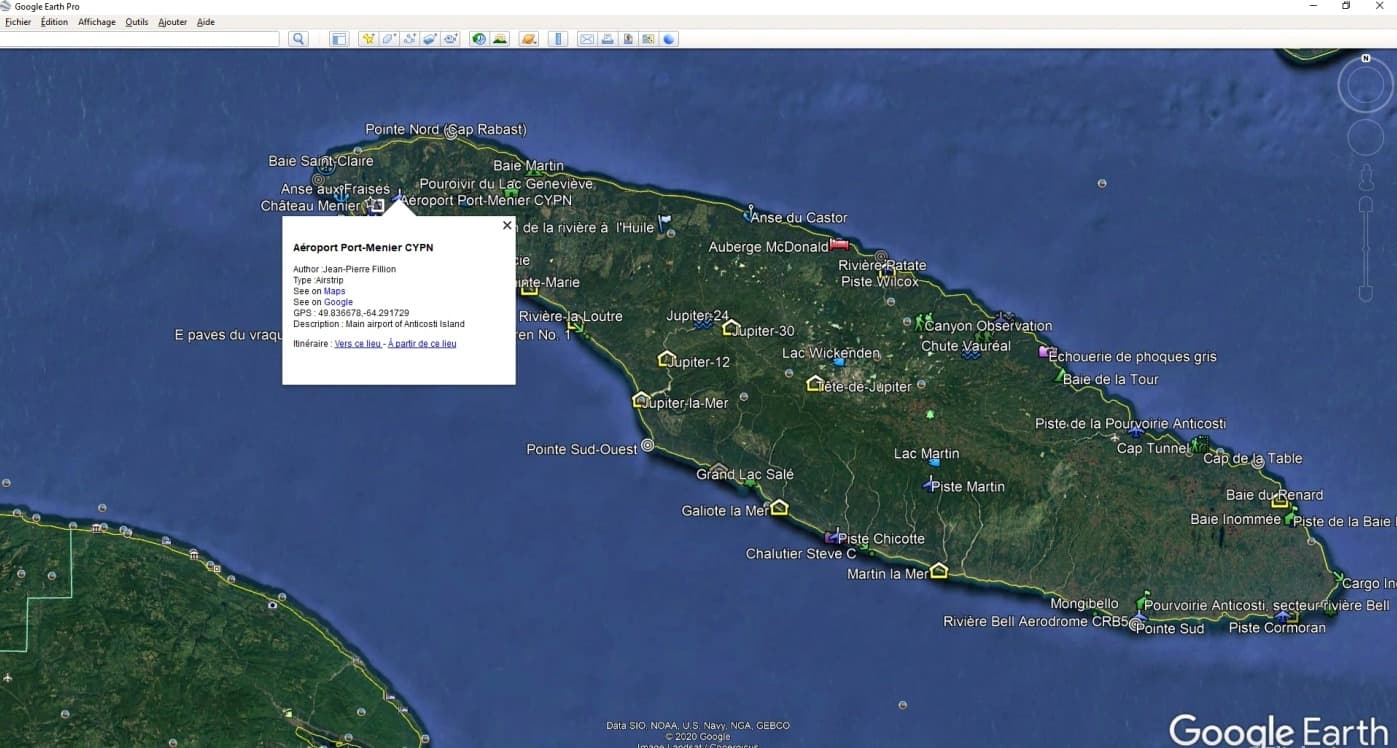Viewport: 1397px width, 748px height.
Task: Add a new placemark with pushpin tool
Action: point(368,39)
